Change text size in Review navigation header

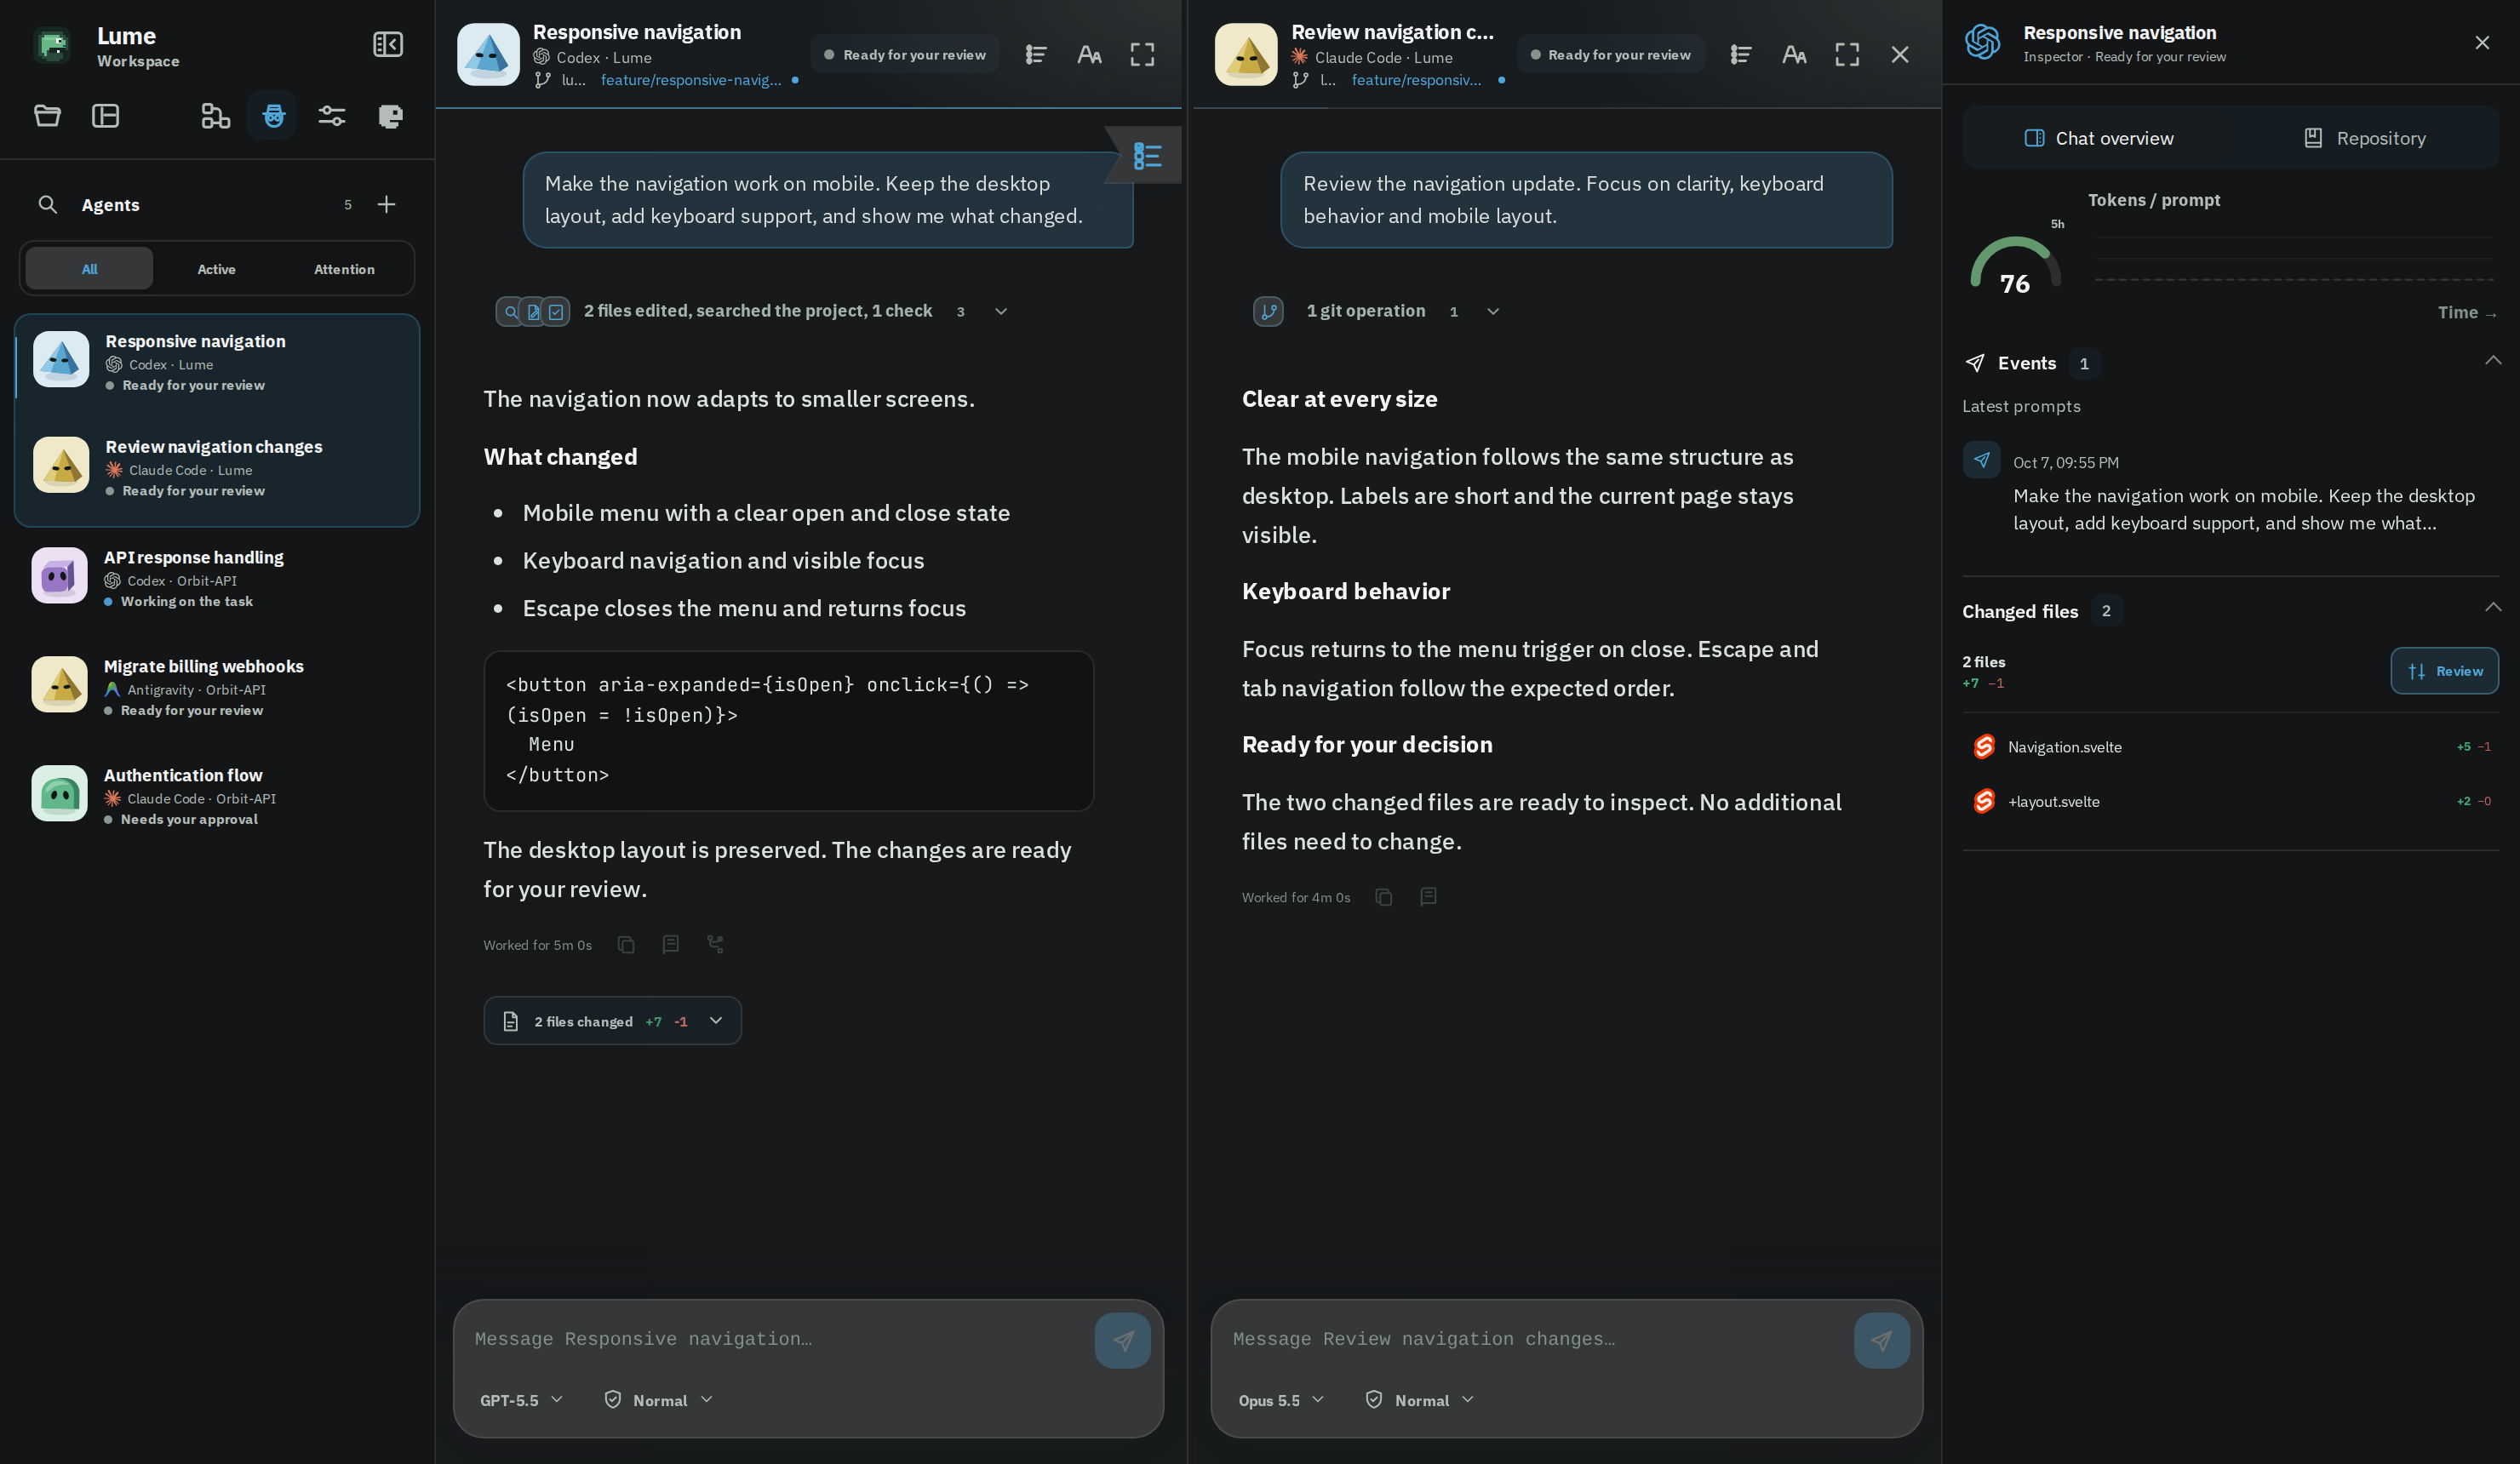coord(1794,55)
